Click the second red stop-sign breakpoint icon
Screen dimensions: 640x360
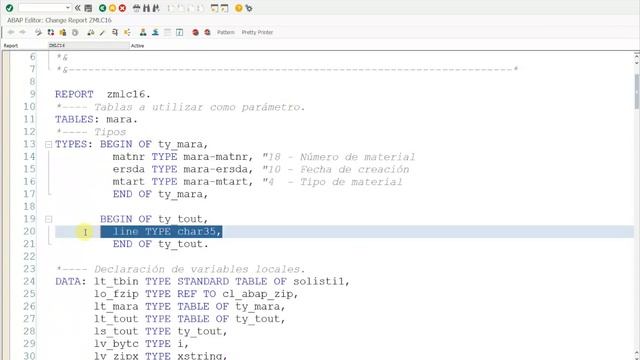point(207,32)
